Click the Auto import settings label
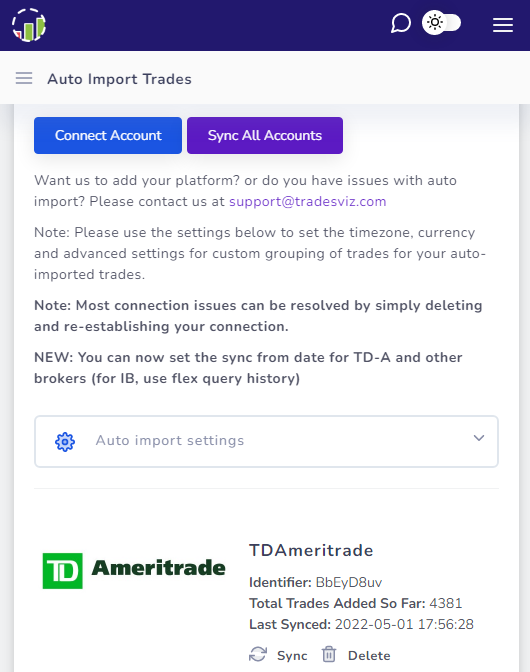 [170, 441]
